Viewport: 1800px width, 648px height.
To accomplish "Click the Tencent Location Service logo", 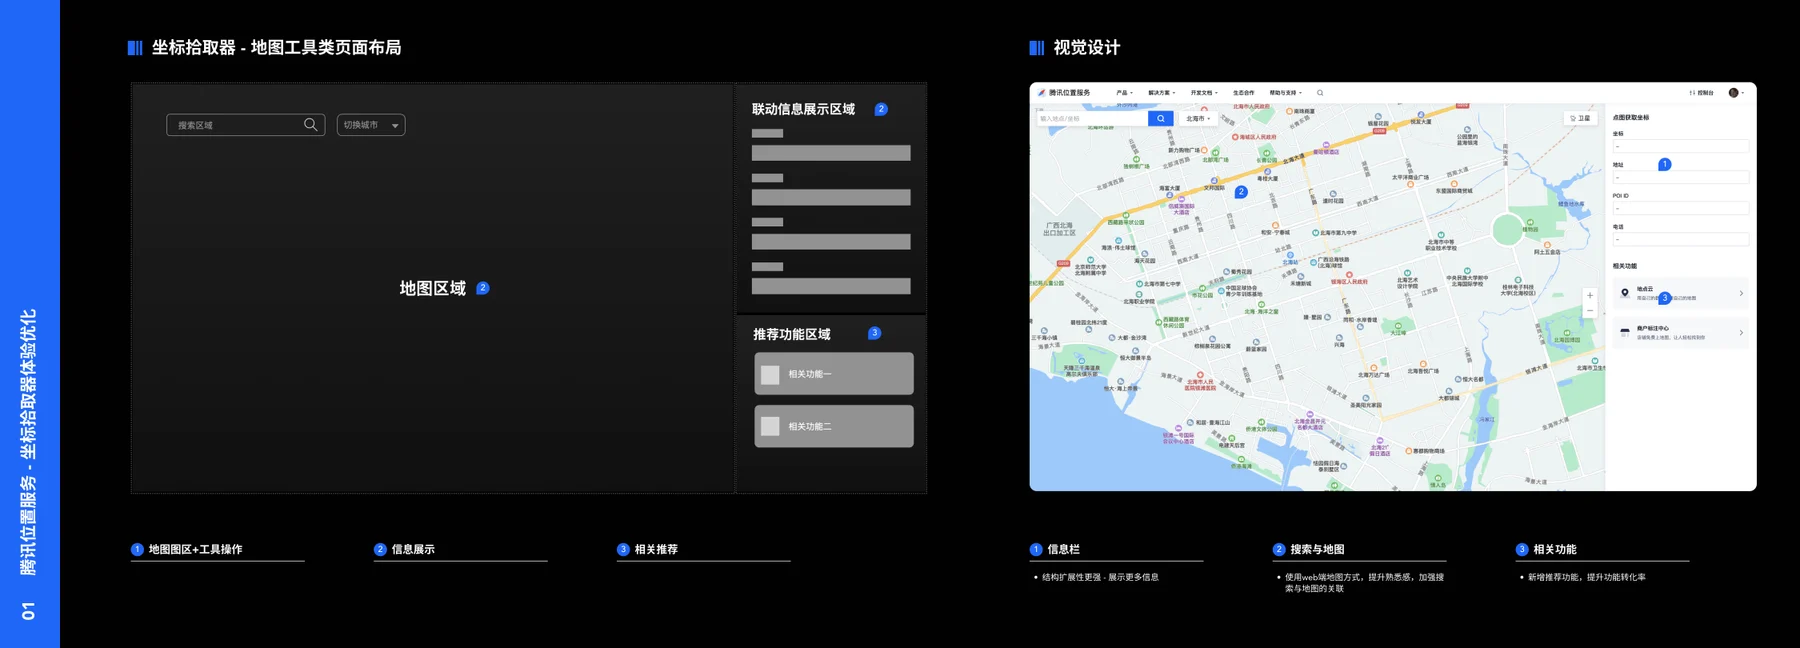I will 1064,92.
